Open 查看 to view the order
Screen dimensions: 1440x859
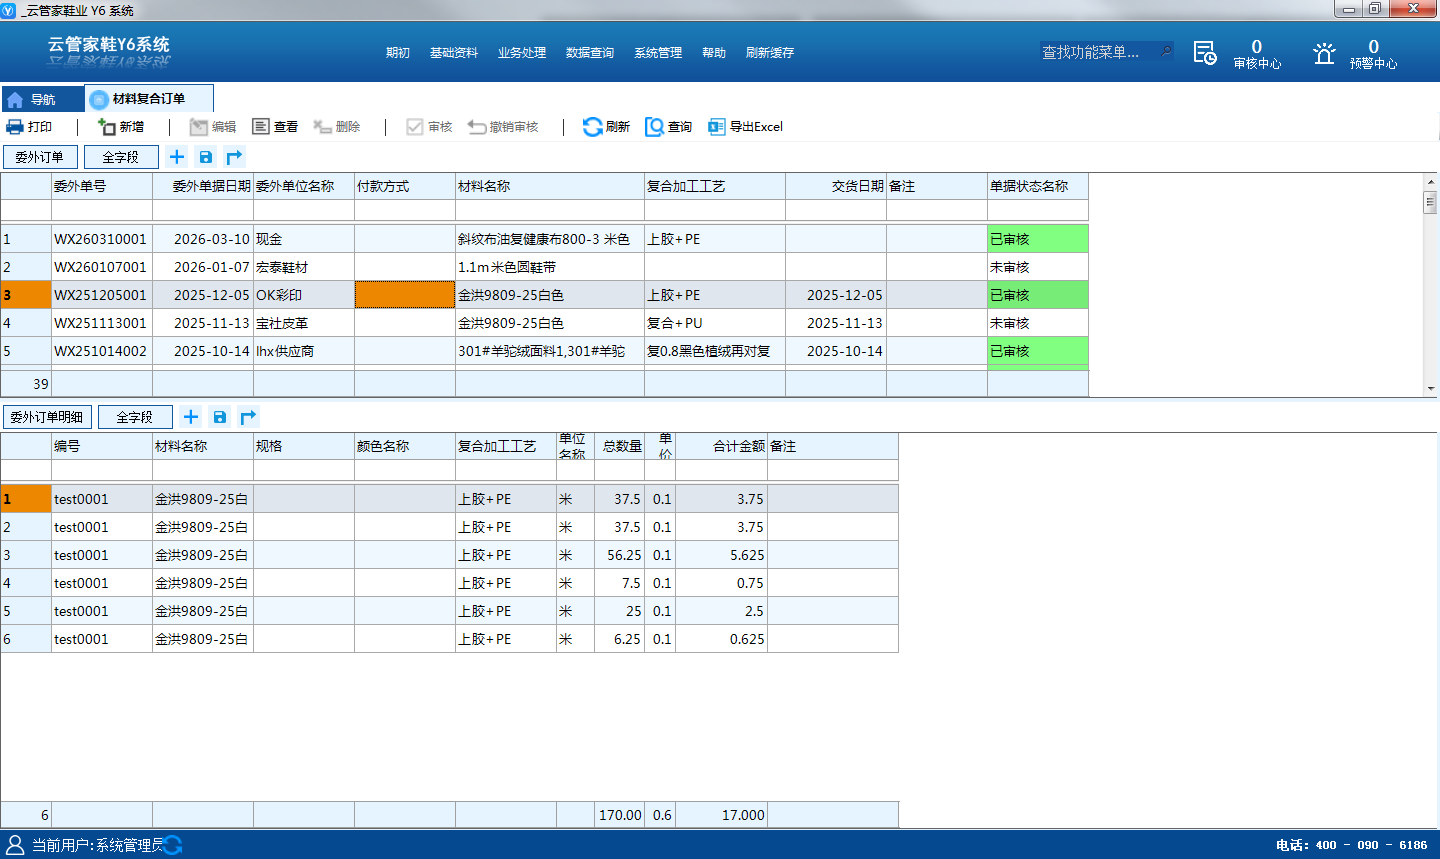[x=275, y=127]
